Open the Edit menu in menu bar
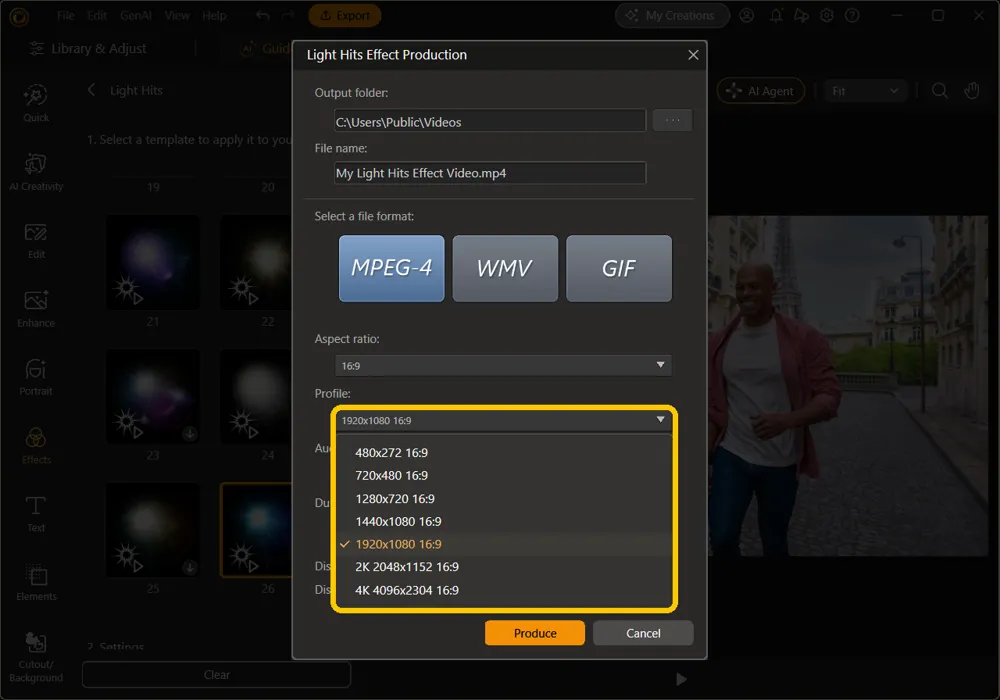The width and height of the screenshot is (1000, 700). 97,15
